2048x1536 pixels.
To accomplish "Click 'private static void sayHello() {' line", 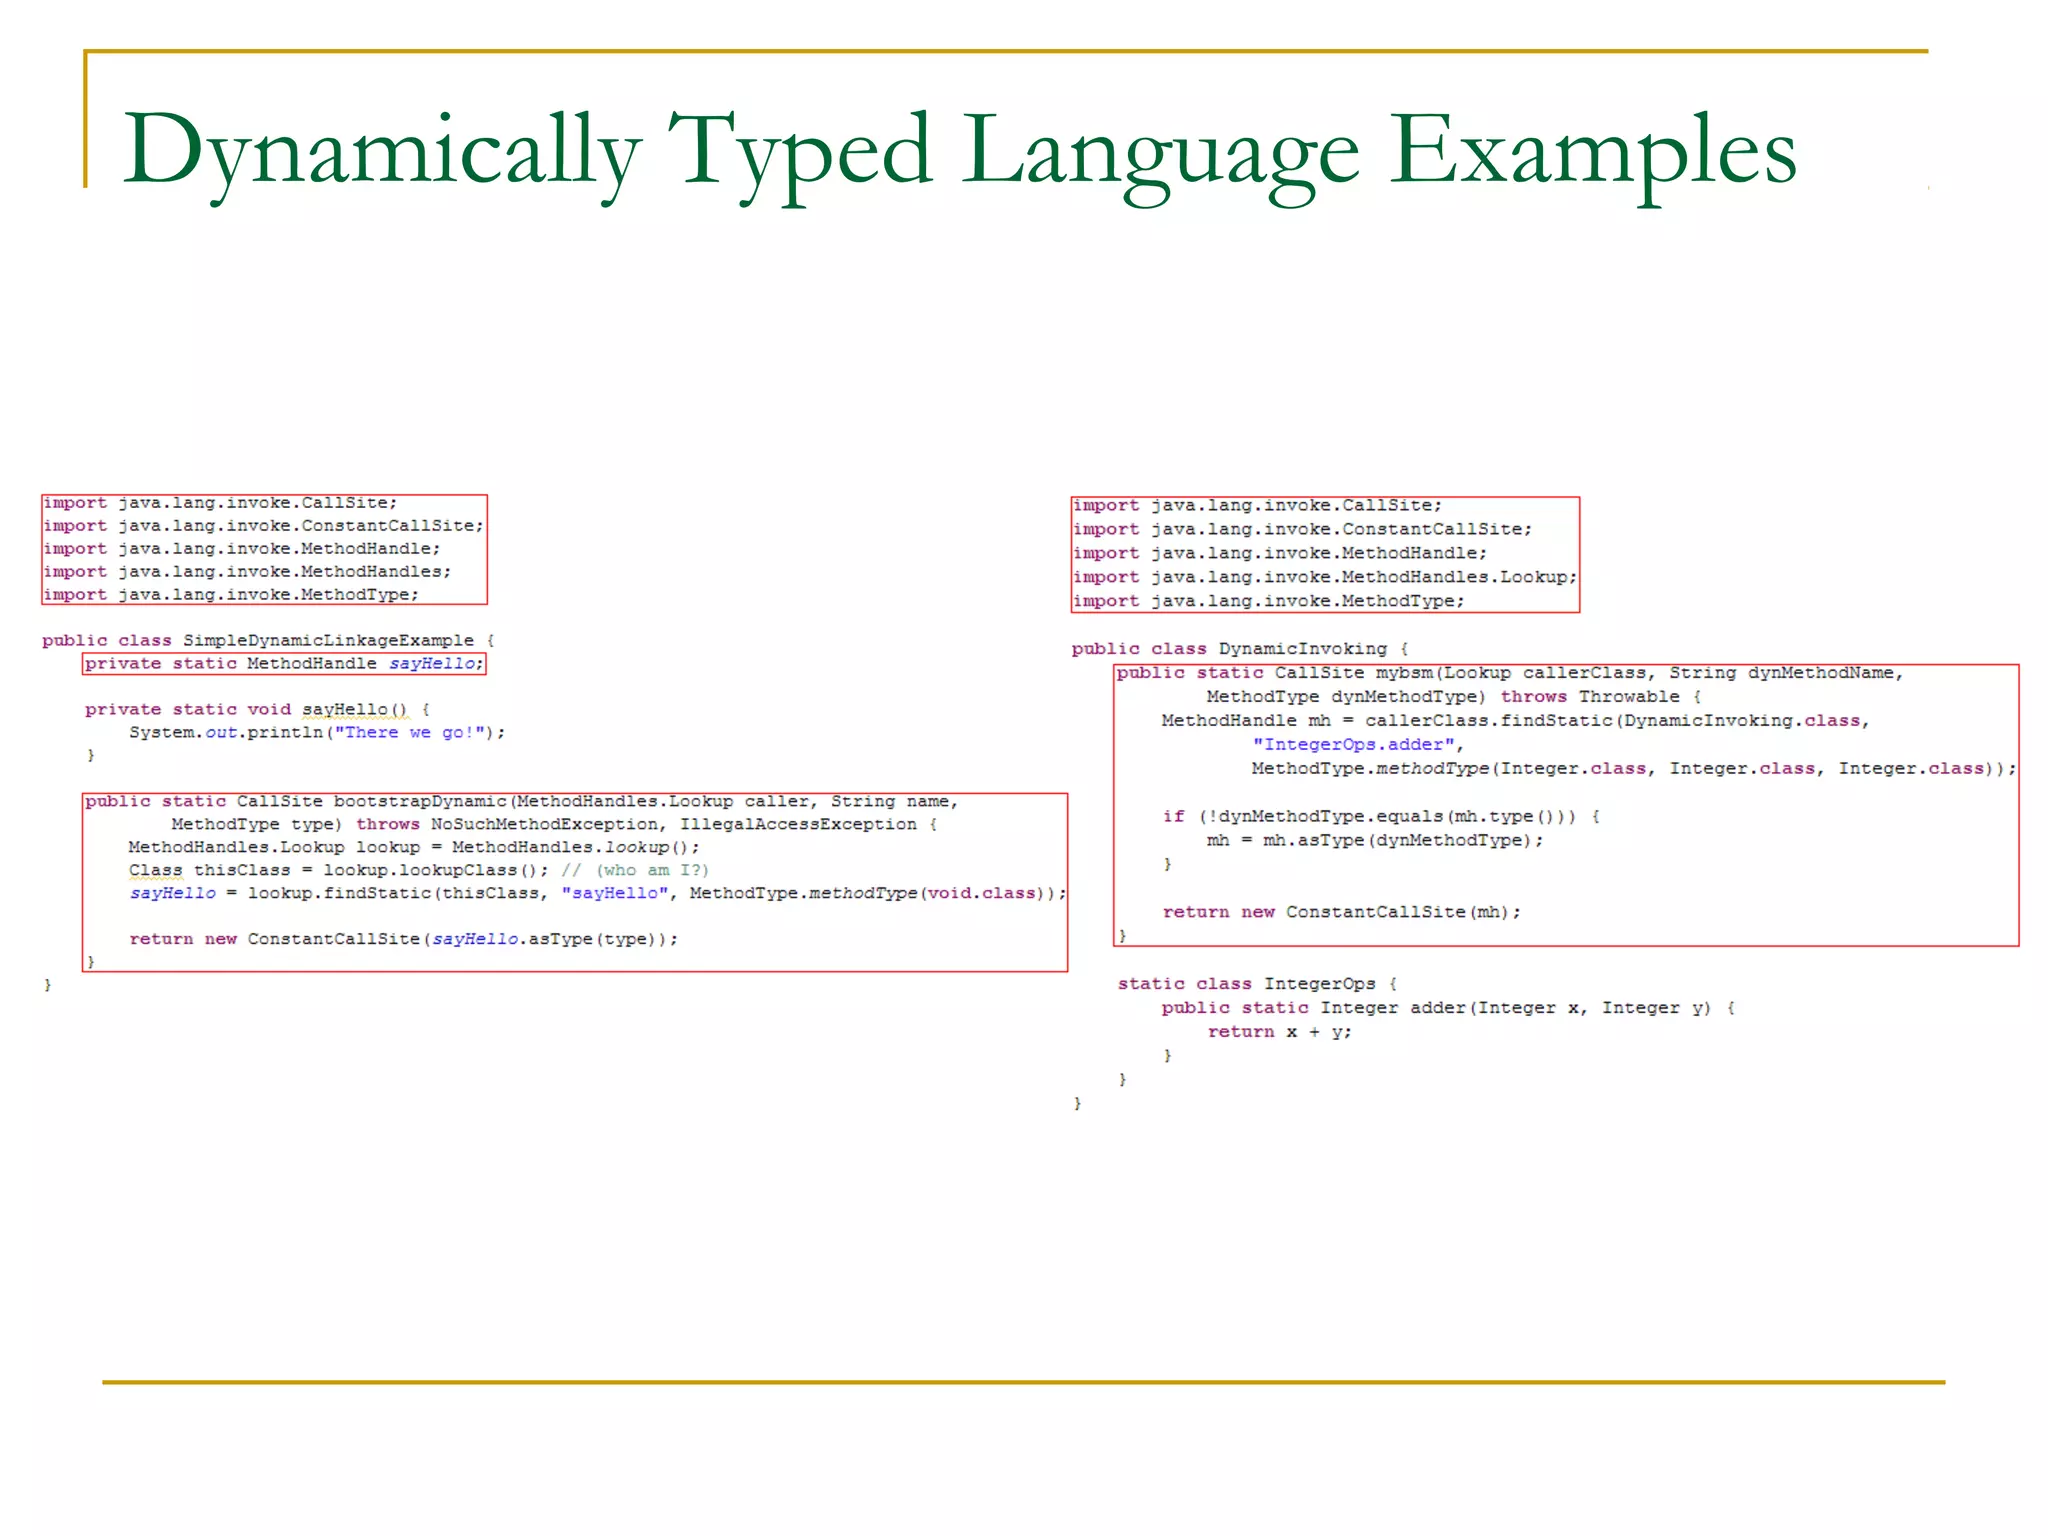I will click(x=258, y=710).
